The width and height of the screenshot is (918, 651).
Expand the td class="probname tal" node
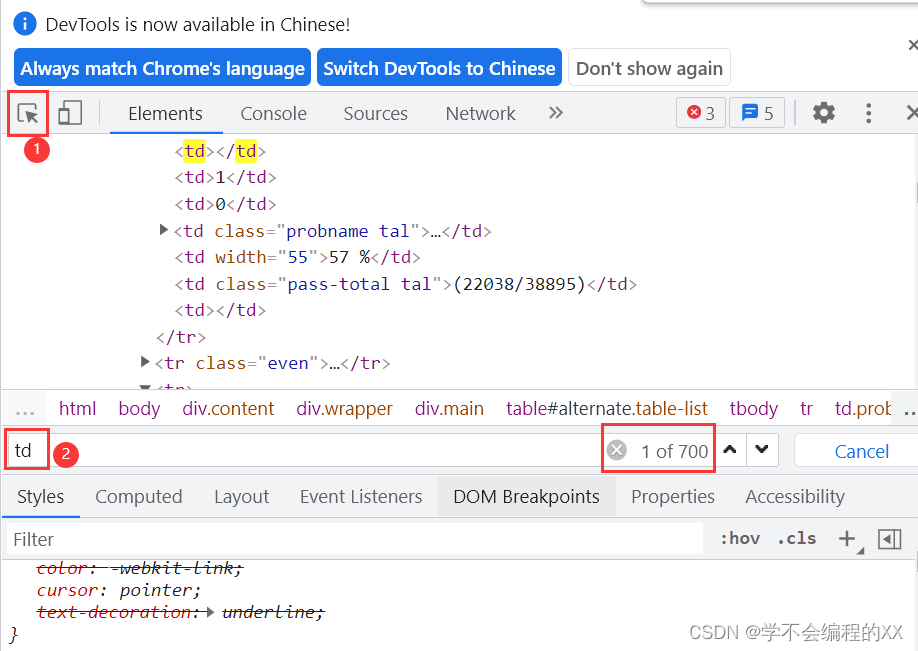coord(164,230)
